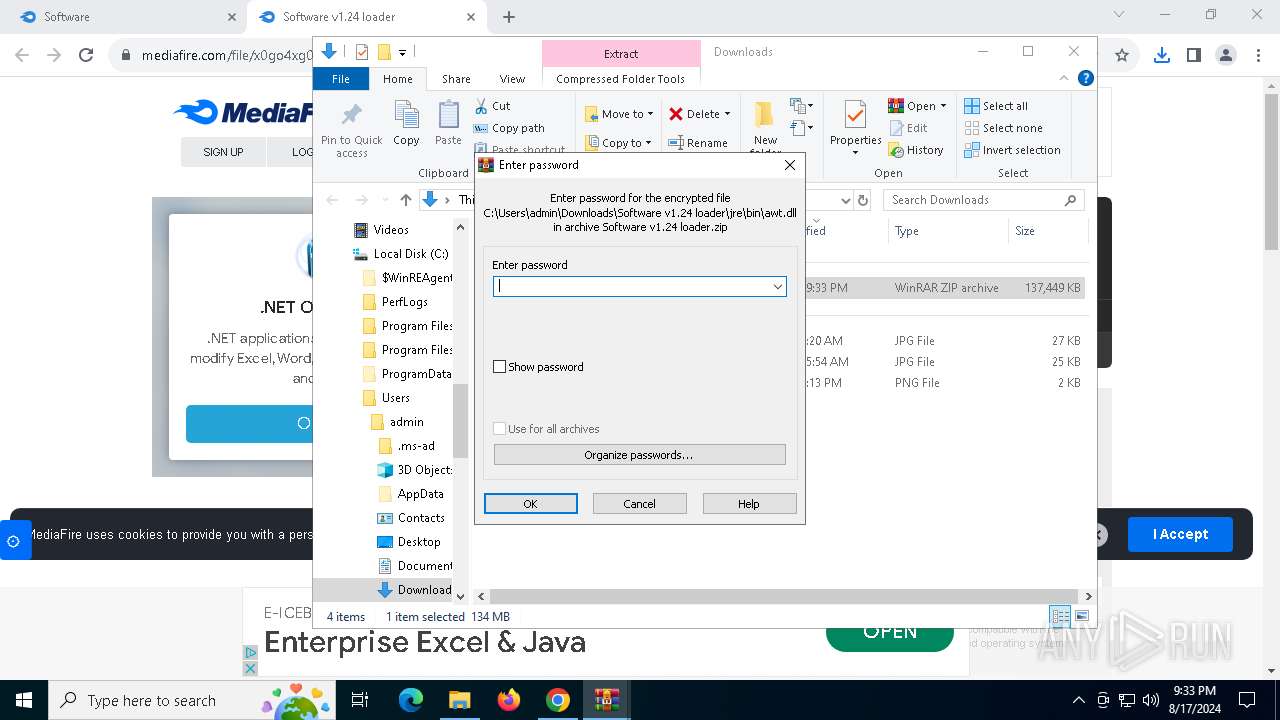Open the quick access toolbar customize dropdown

coord(402,52)
